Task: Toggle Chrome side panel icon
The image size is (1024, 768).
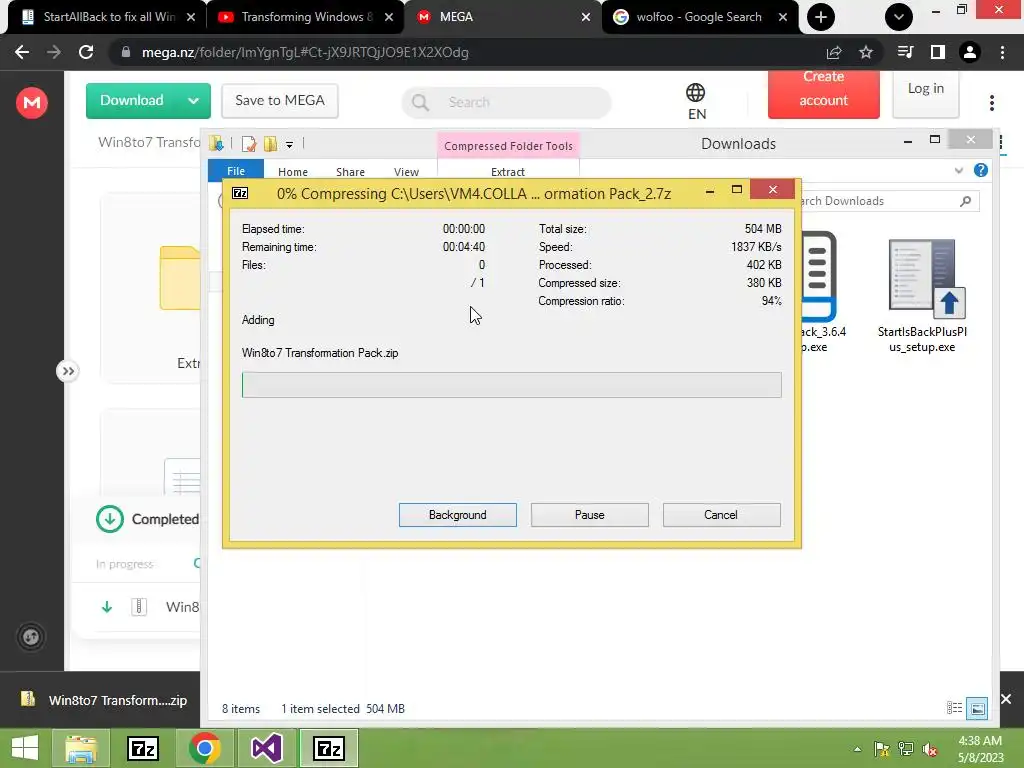Action: (x=938, y=52)
